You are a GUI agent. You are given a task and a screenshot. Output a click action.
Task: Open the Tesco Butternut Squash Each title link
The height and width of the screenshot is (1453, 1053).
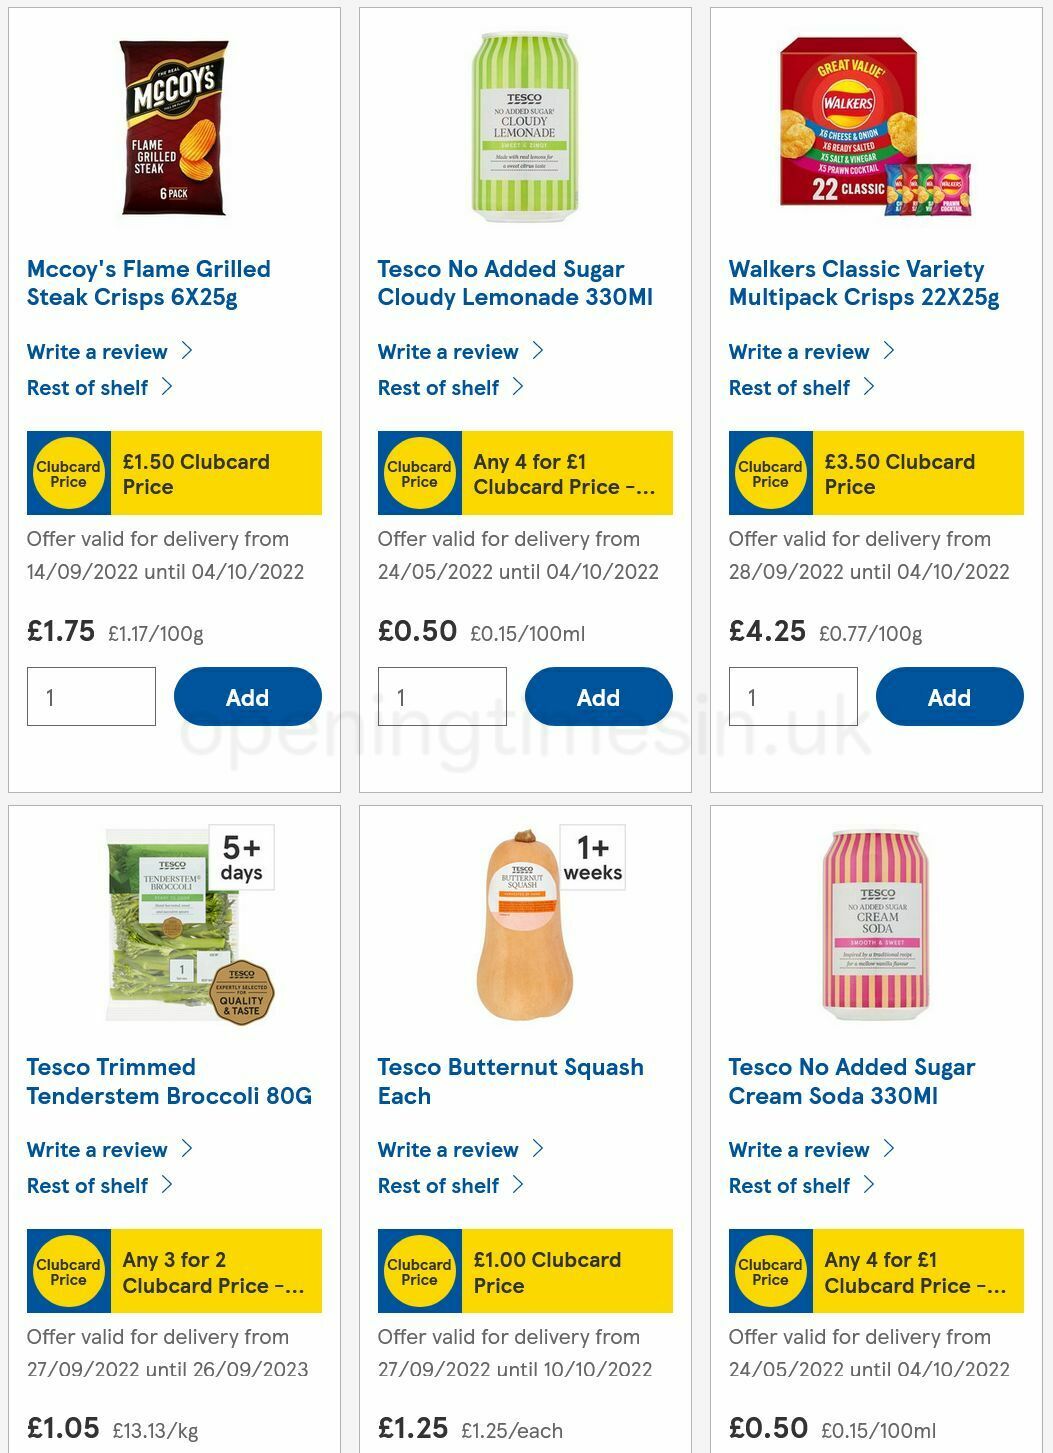510,1081
